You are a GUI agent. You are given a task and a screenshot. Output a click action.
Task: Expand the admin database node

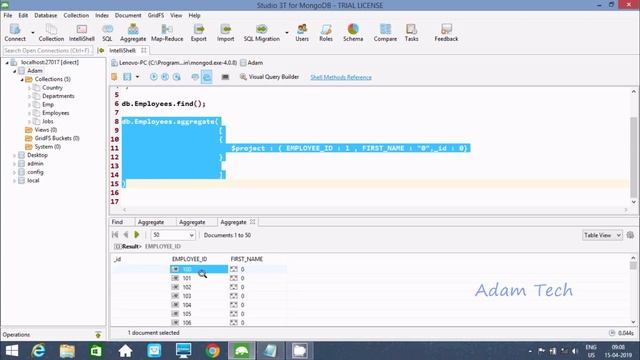[x=15, y=164]
